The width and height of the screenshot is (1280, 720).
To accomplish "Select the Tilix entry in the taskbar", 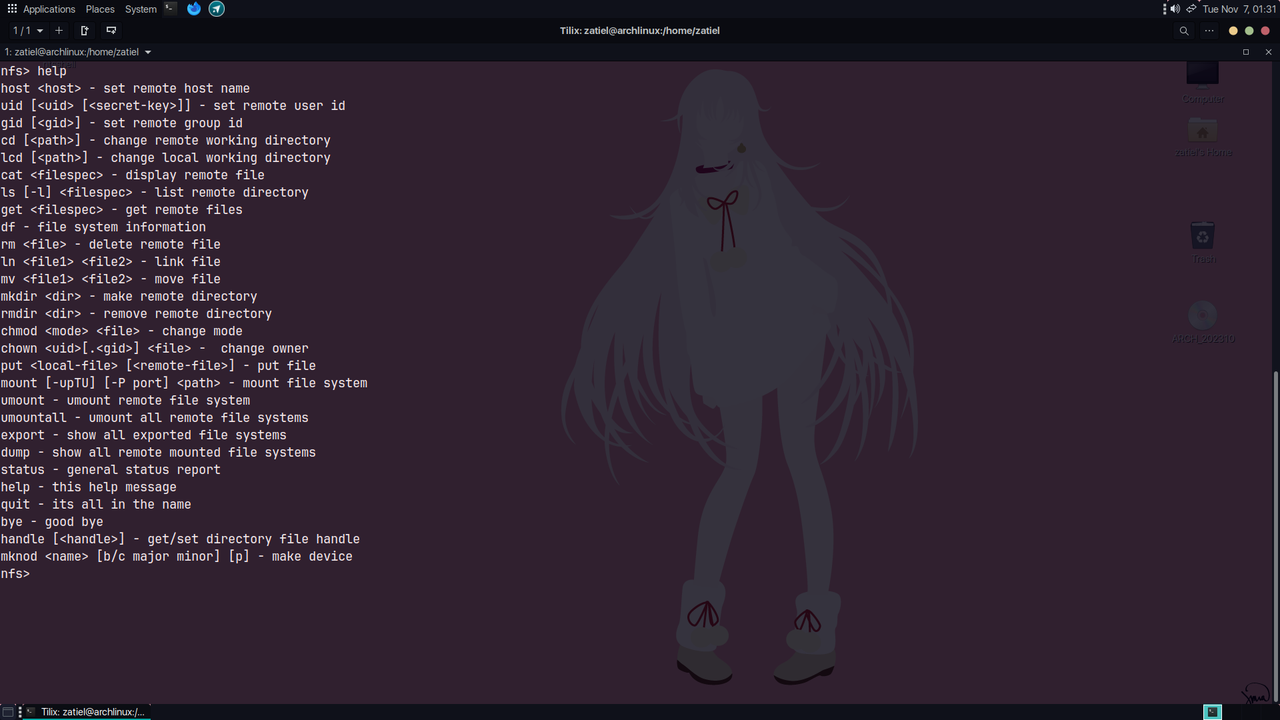I will coord(90,711).
